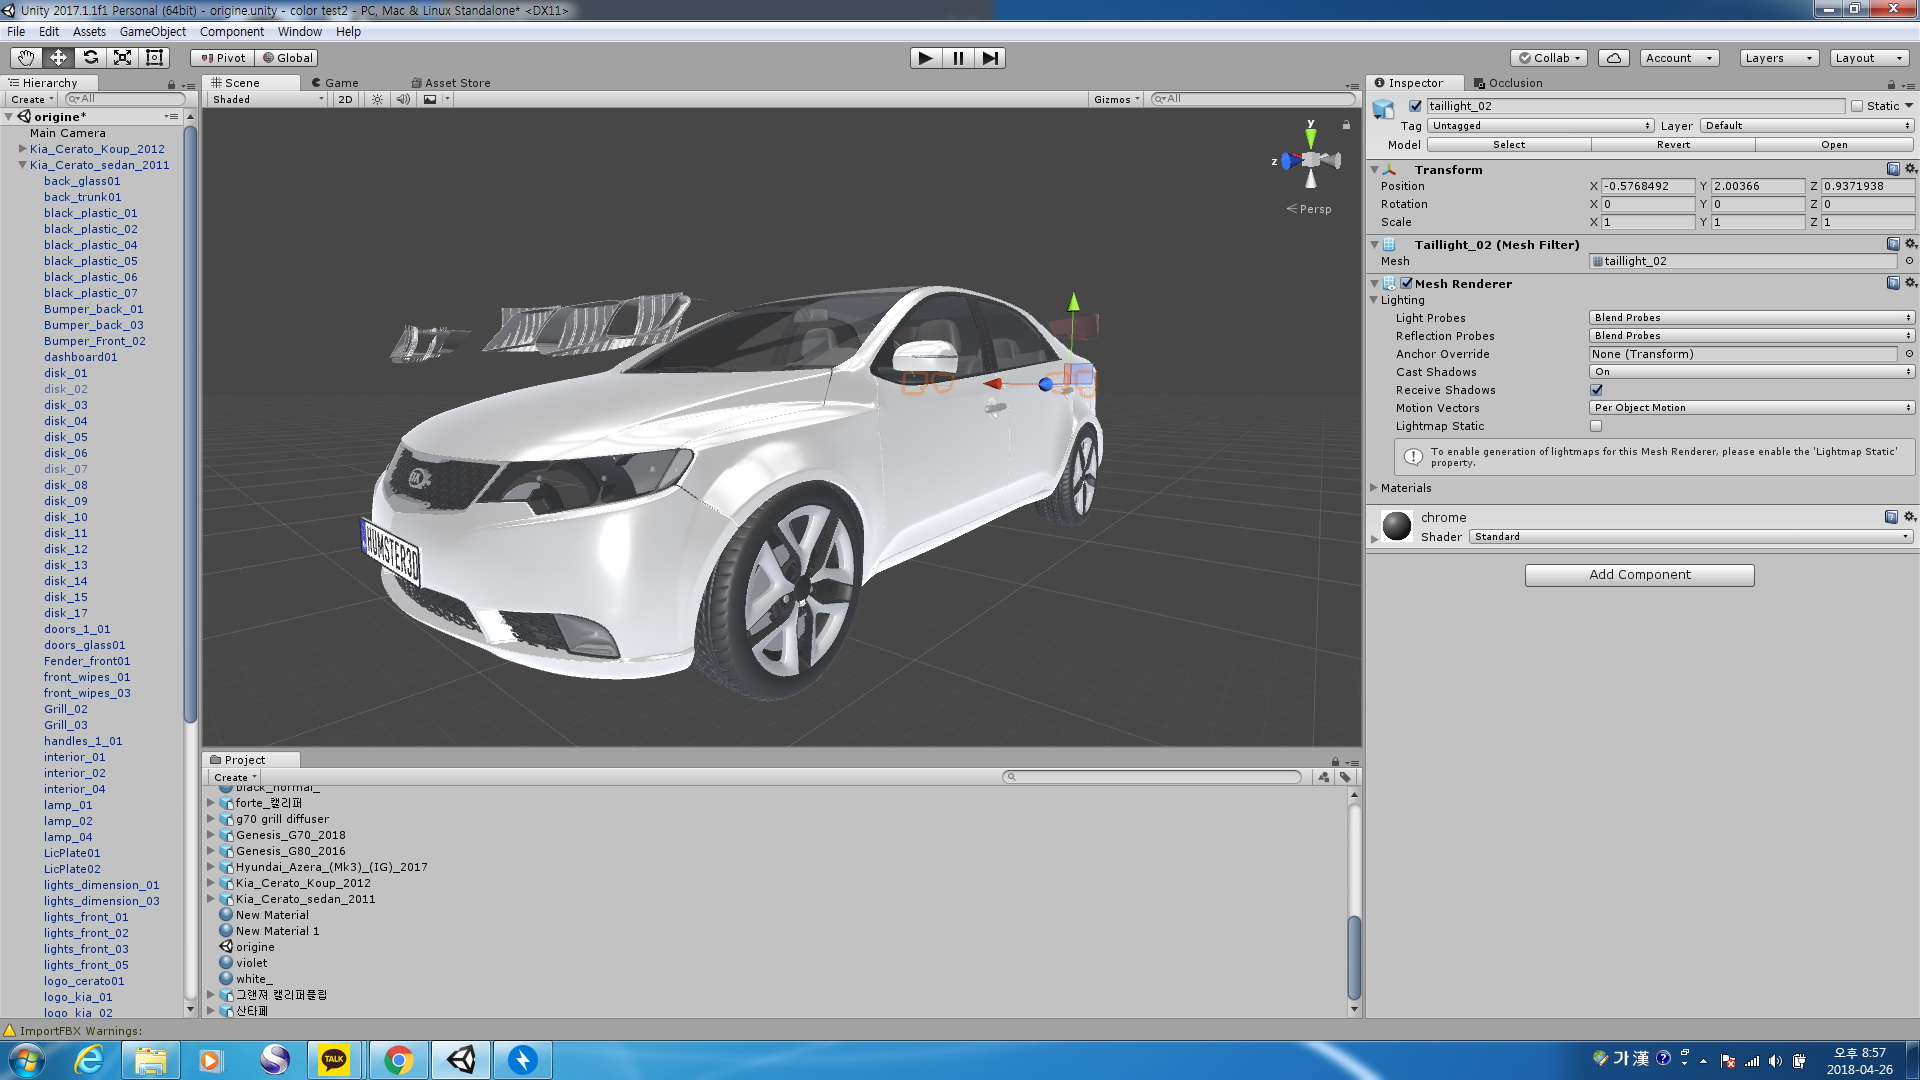Click the model Revert button
This screenshot has width=1920, height=1080.
click(x=1673, y=145)
